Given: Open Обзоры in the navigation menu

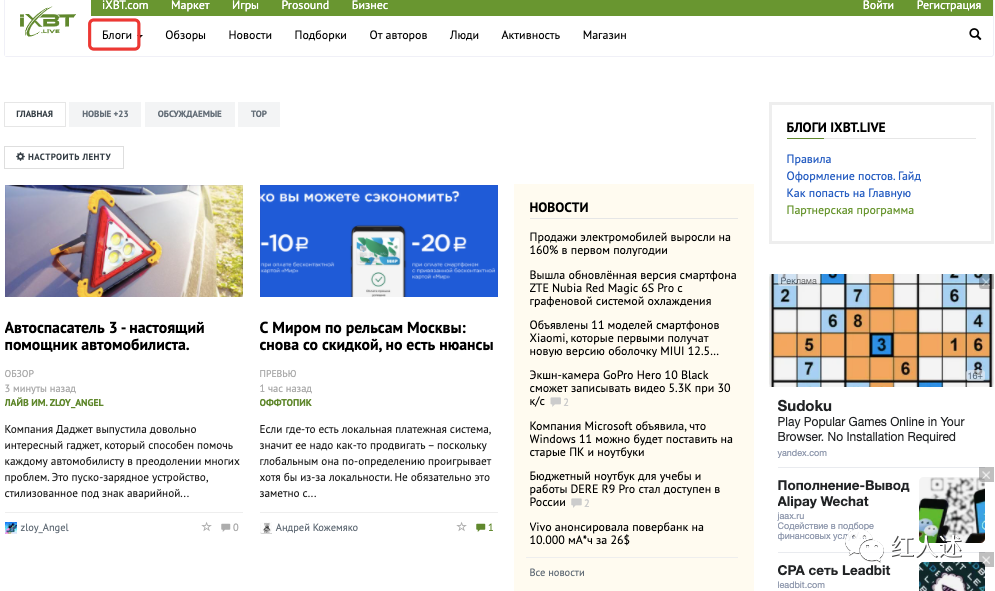Looking at the screenshot, I should tap(185, 35).
